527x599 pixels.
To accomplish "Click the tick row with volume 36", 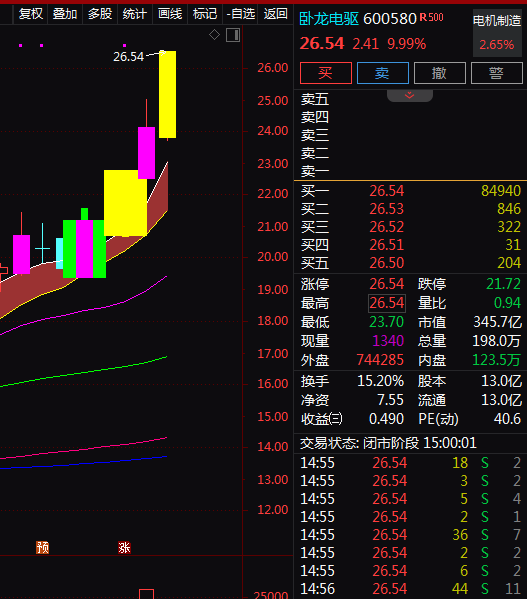I will [410, 534].
